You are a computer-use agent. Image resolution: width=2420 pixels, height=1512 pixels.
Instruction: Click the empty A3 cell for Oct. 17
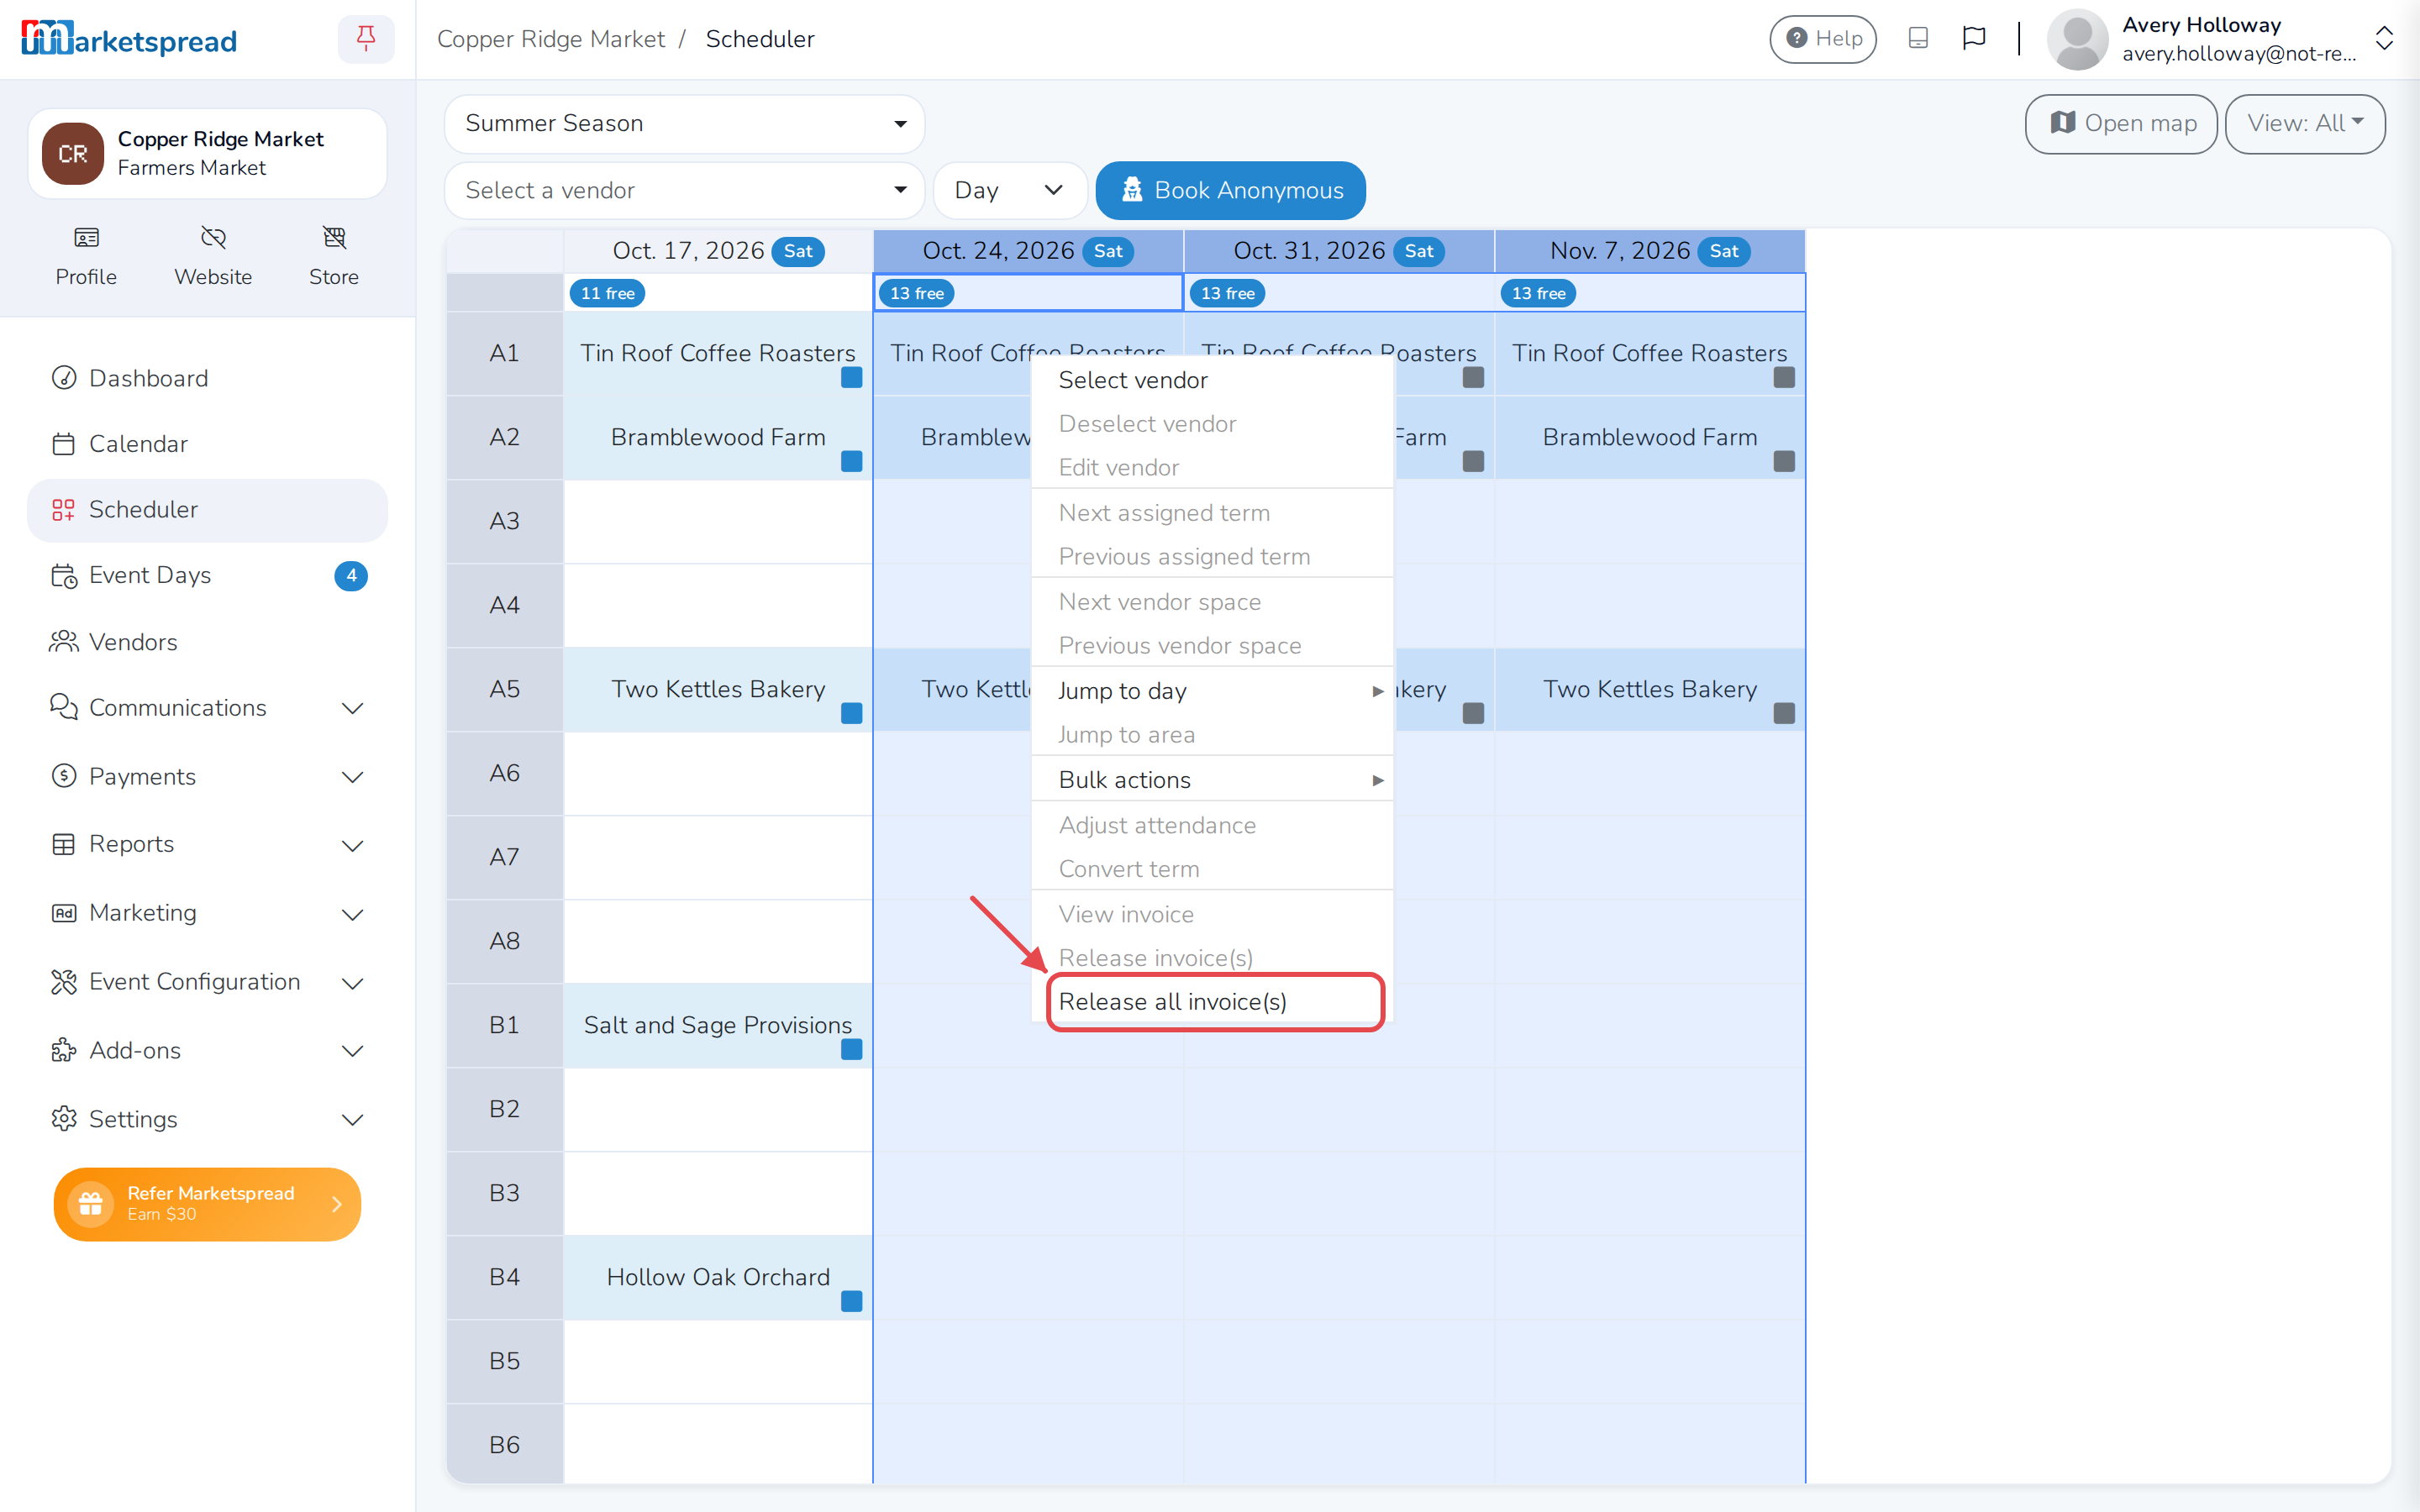coord(718,522)
